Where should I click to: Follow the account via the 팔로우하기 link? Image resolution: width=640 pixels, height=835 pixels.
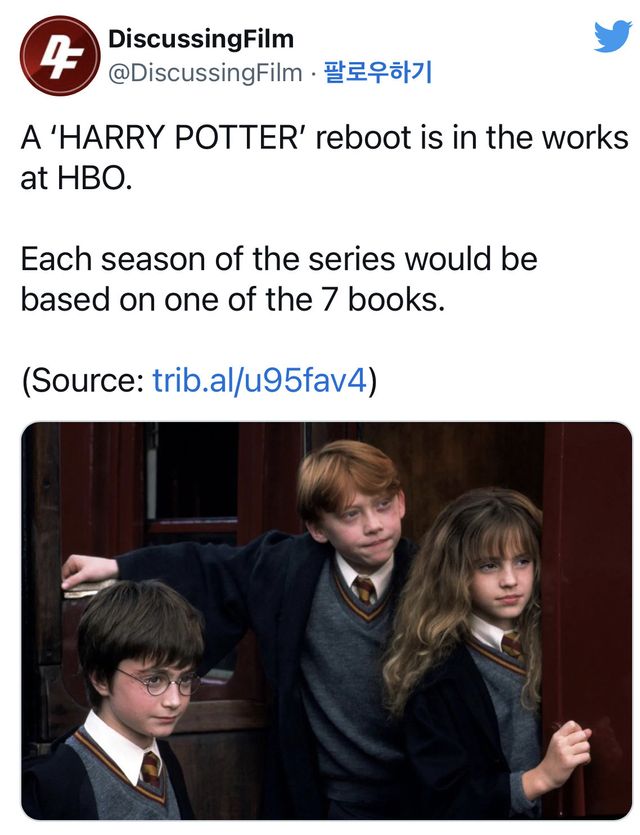378,72
